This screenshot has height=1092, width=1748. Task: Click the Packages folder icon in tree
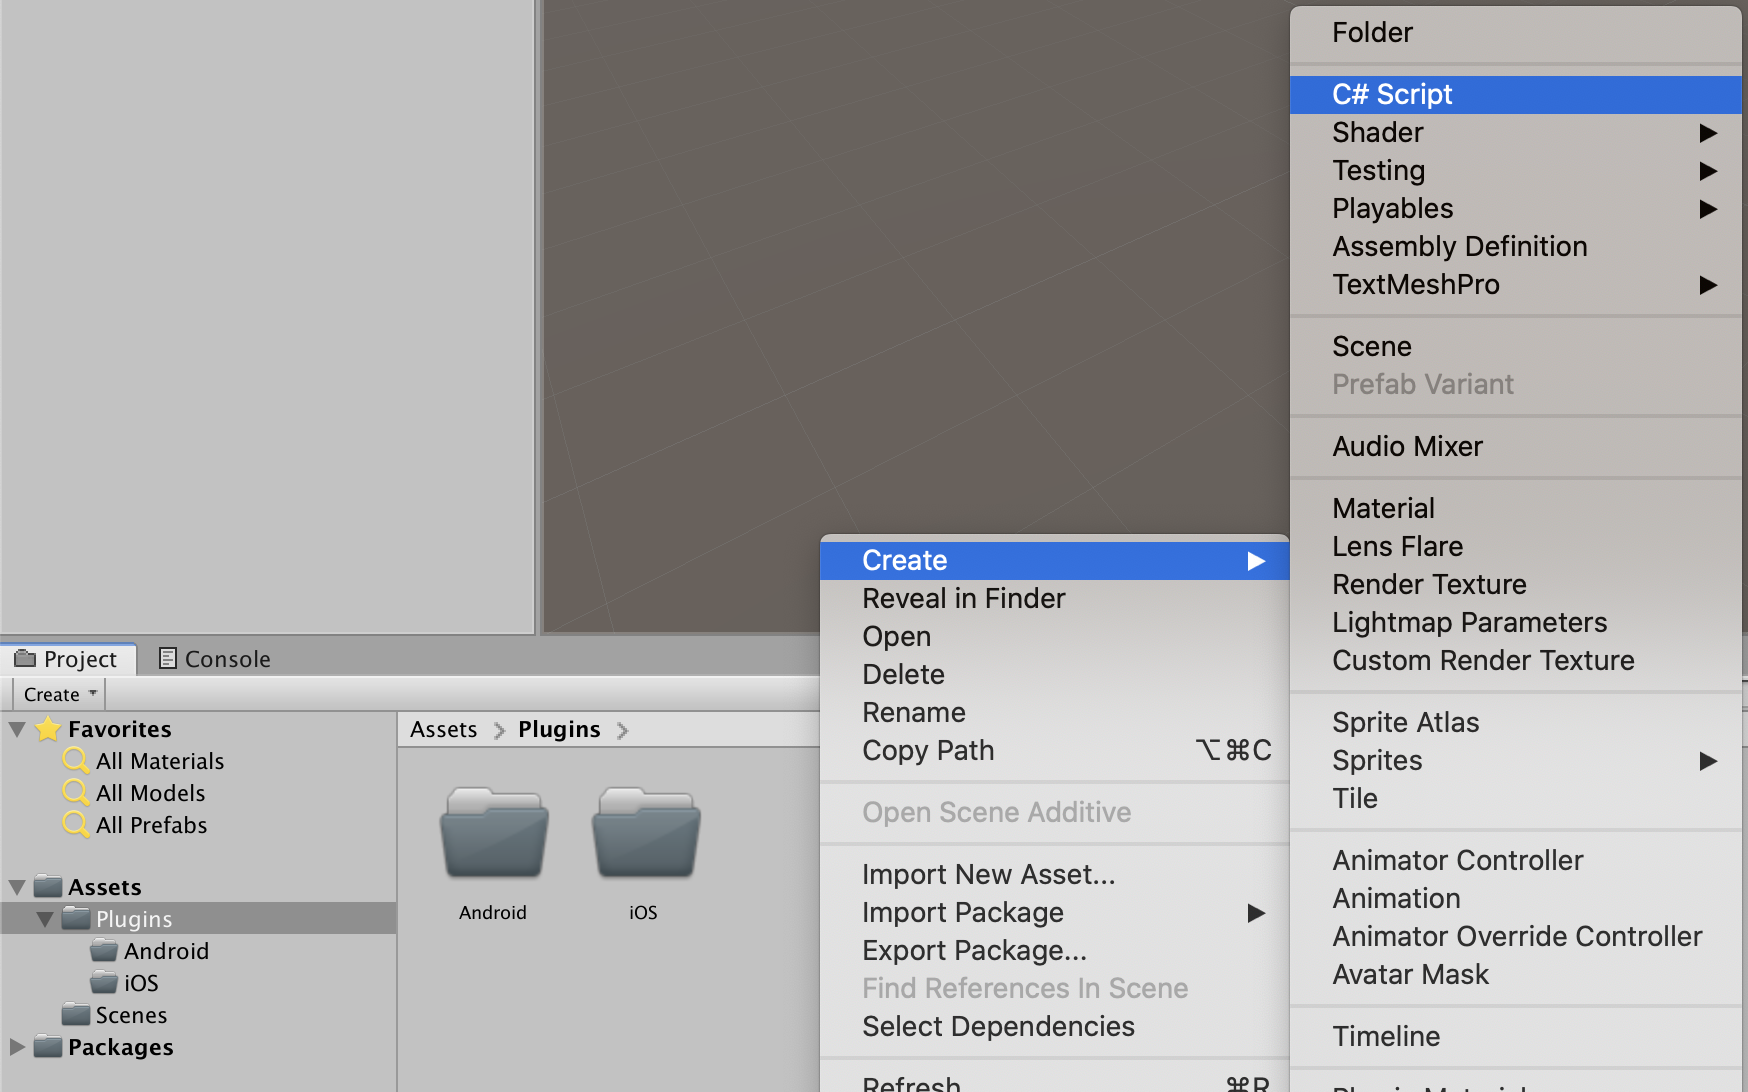coord(48,1046)
